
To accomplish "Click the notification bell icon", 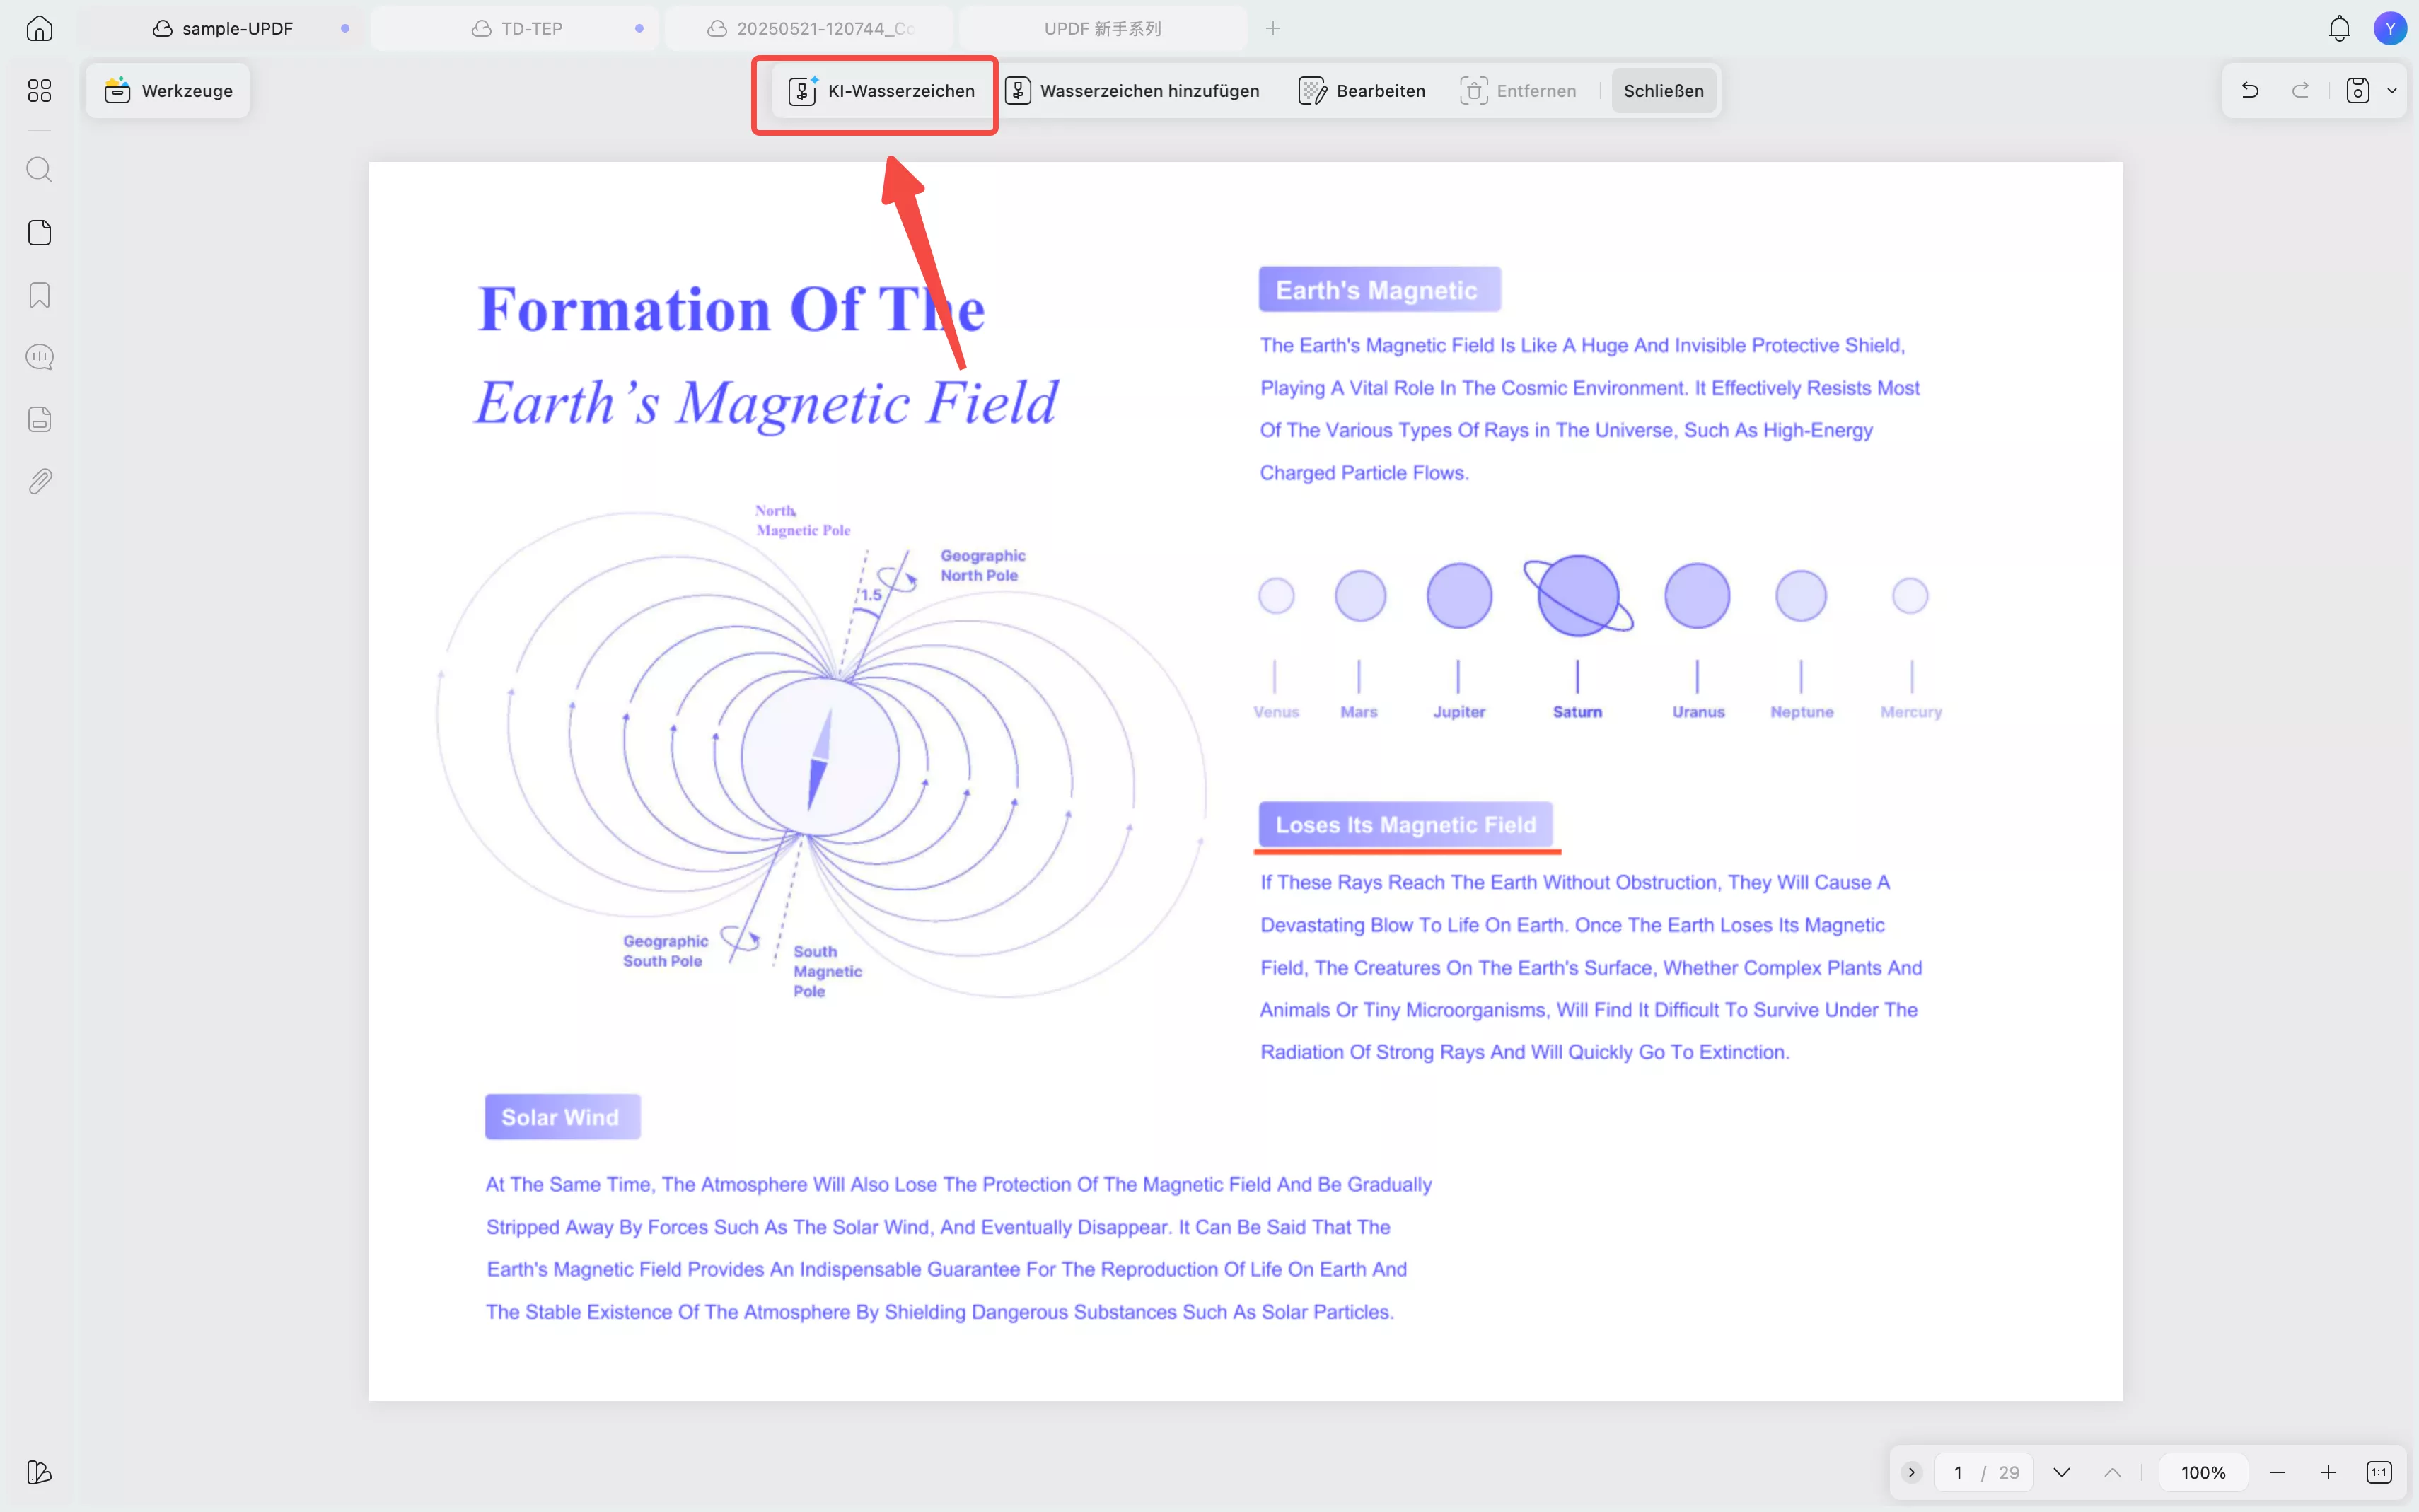I will pos(2339,28).
